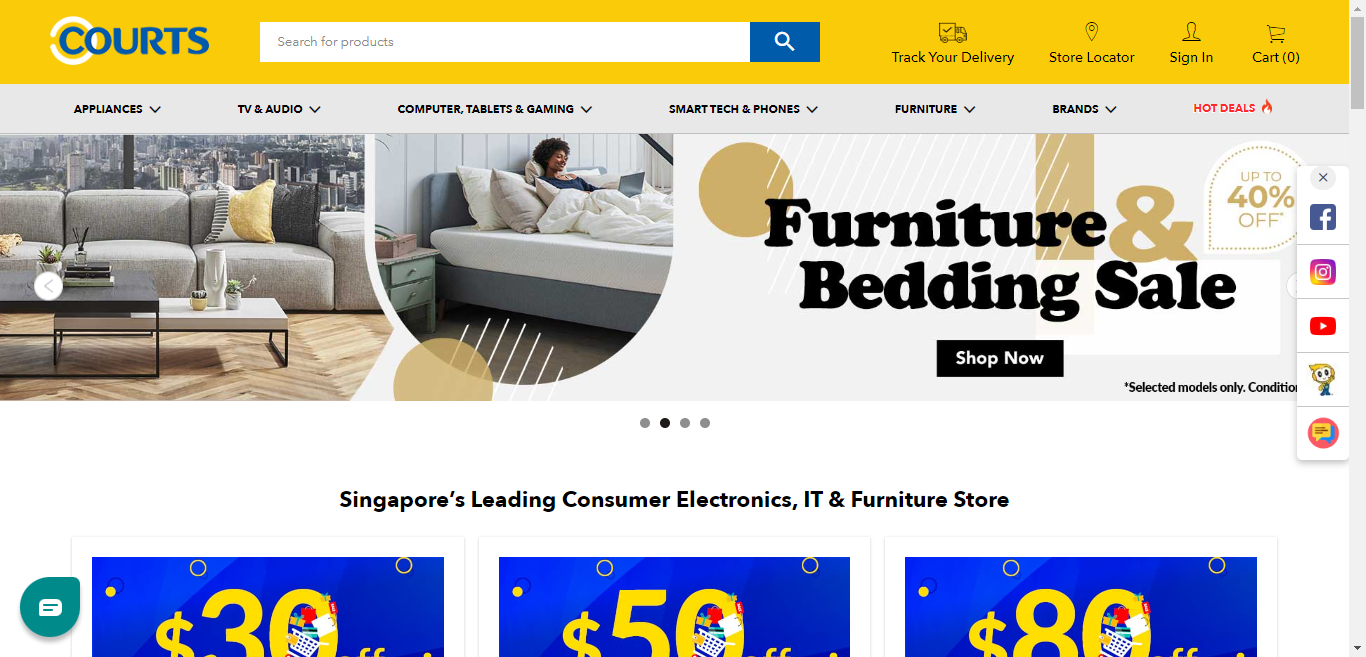Click the mascot character icon in sidebar
Screen dimensions: 1366x657
pos(1323,380)
